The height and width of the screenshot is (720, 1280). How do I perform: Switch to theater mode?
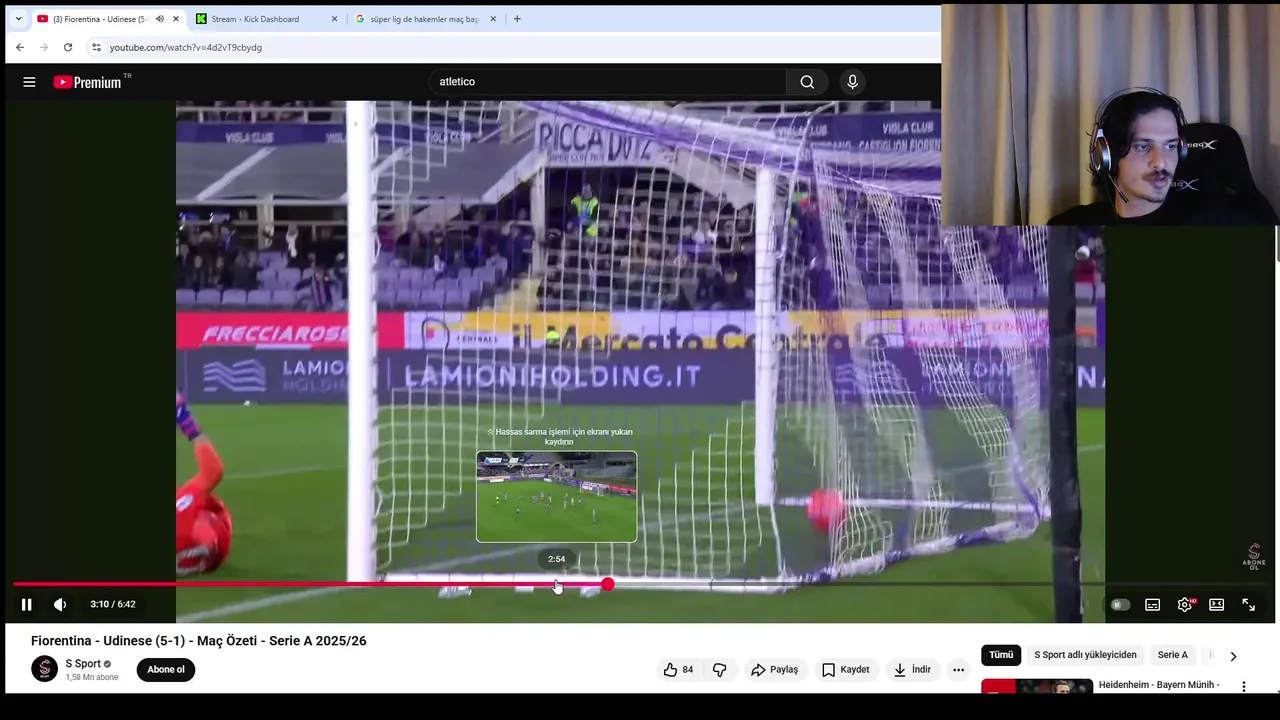point(1217,604)
